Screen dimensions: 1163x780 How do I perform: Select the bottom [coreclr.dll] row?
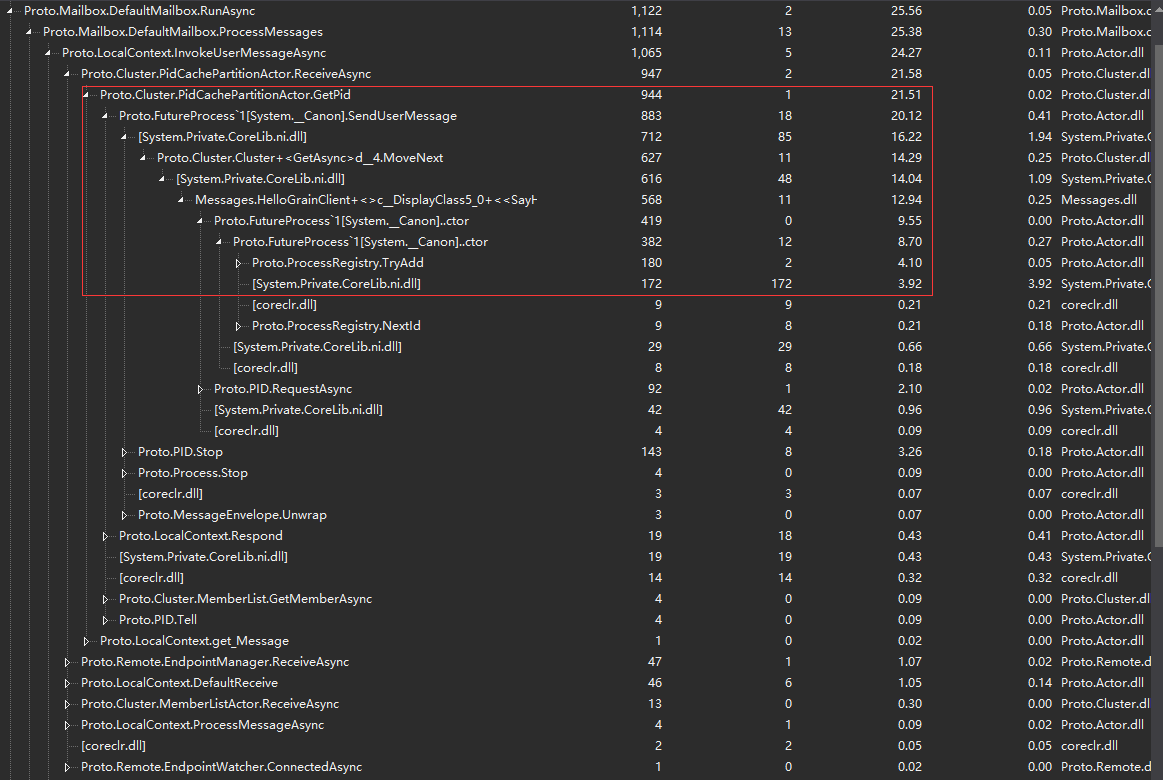113,745
